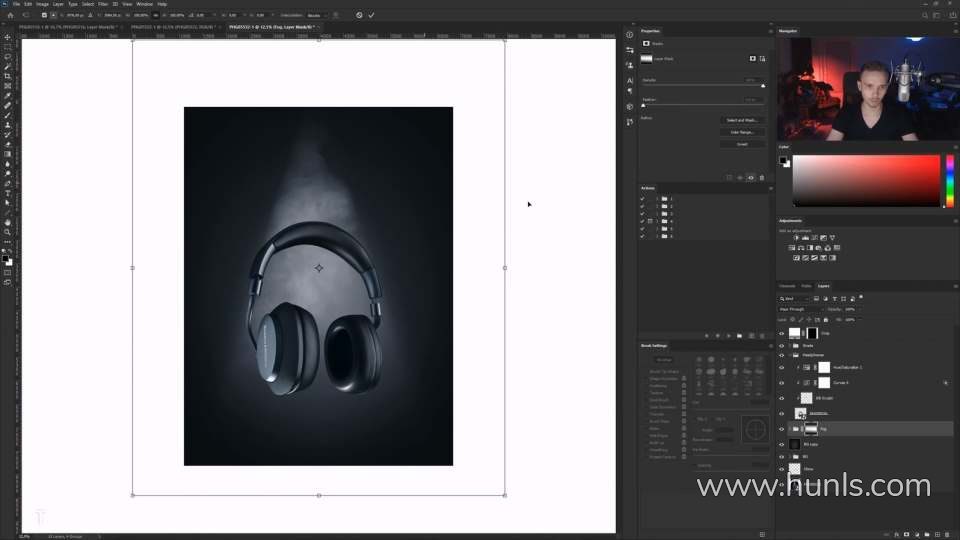This screenshot has width=960, height=540.
Task: Select the Zoom tool
Action: tap(7, 232)
